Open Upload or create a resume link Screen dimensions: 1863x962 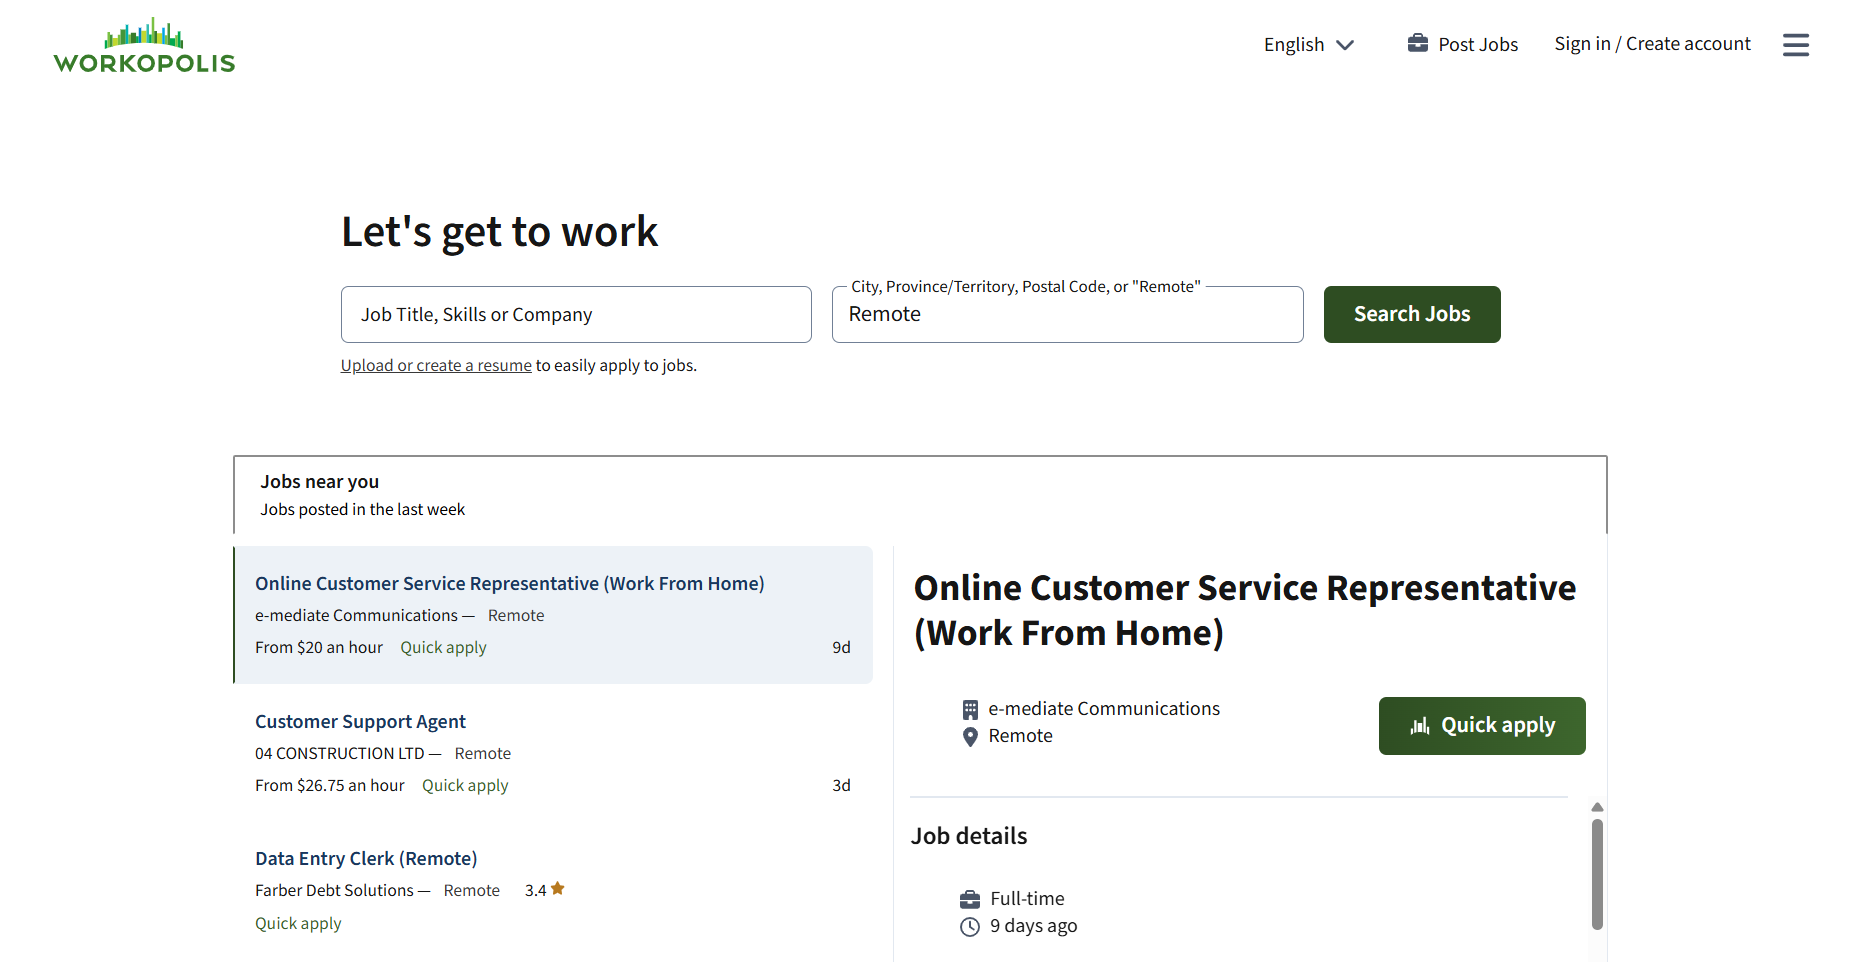(x=436, y=366)
